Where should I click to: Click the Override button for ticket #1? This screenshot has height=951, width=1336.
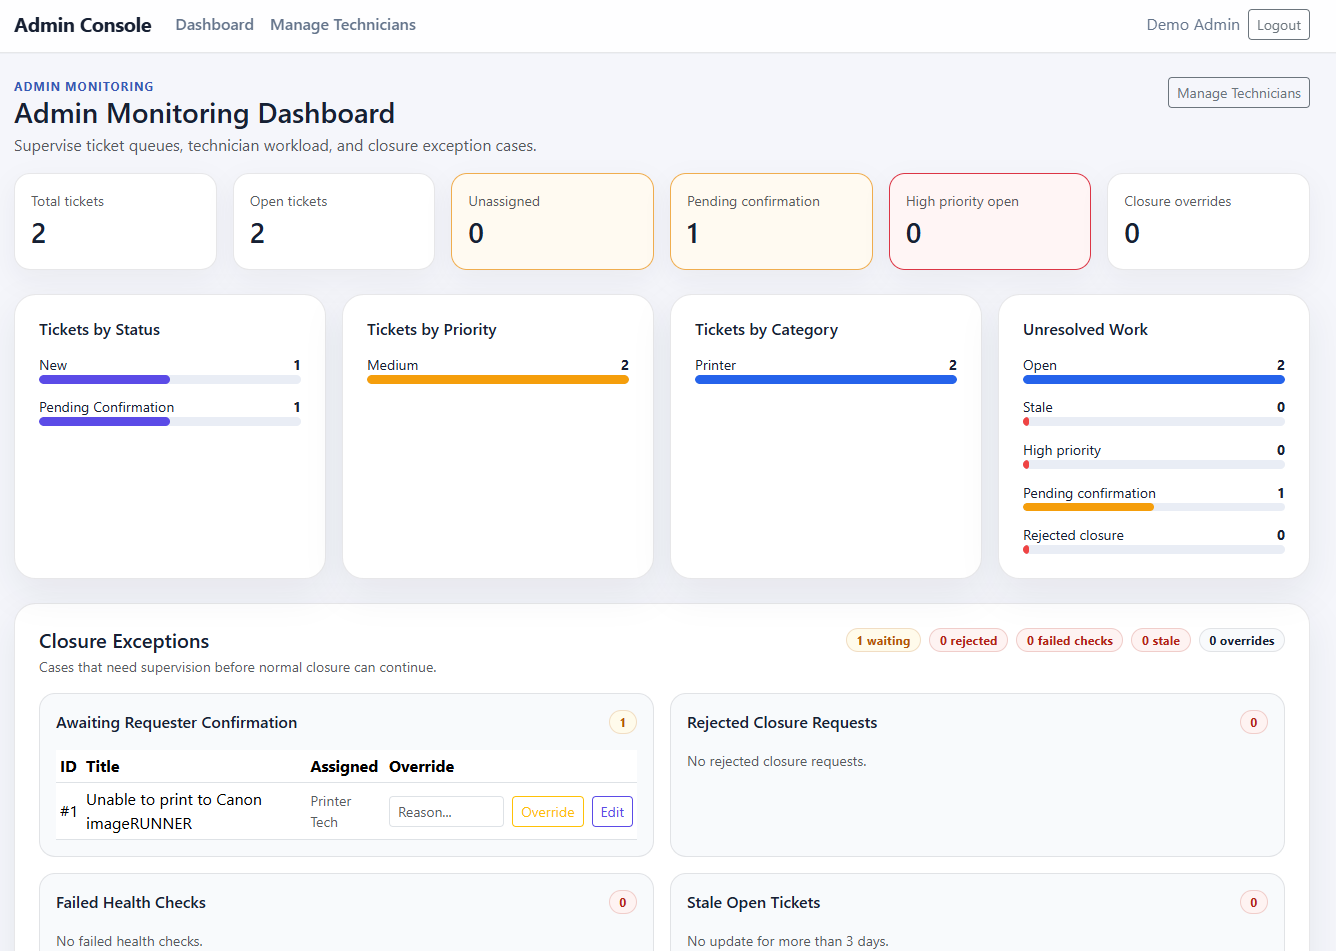(x=548, y=812)
